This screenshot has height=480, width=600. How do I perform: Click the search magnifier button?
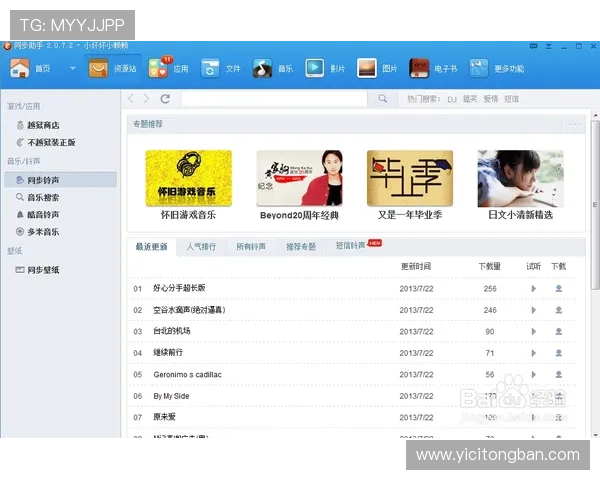point(382,99)
